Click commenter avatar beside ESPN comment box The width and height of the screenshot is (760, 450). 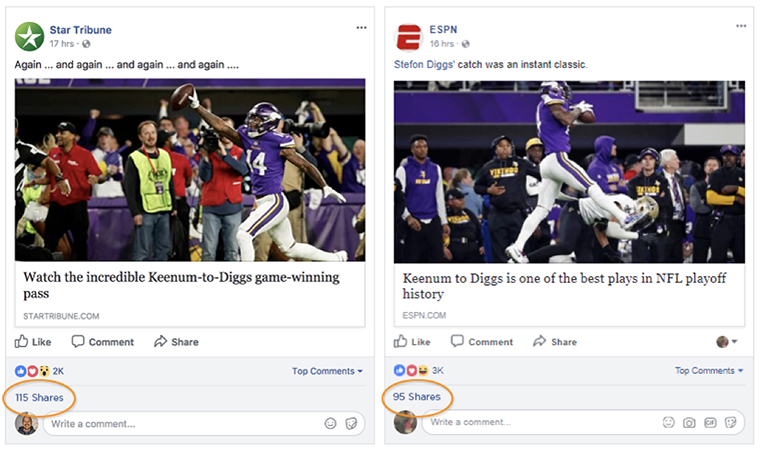tap(405, 422)
